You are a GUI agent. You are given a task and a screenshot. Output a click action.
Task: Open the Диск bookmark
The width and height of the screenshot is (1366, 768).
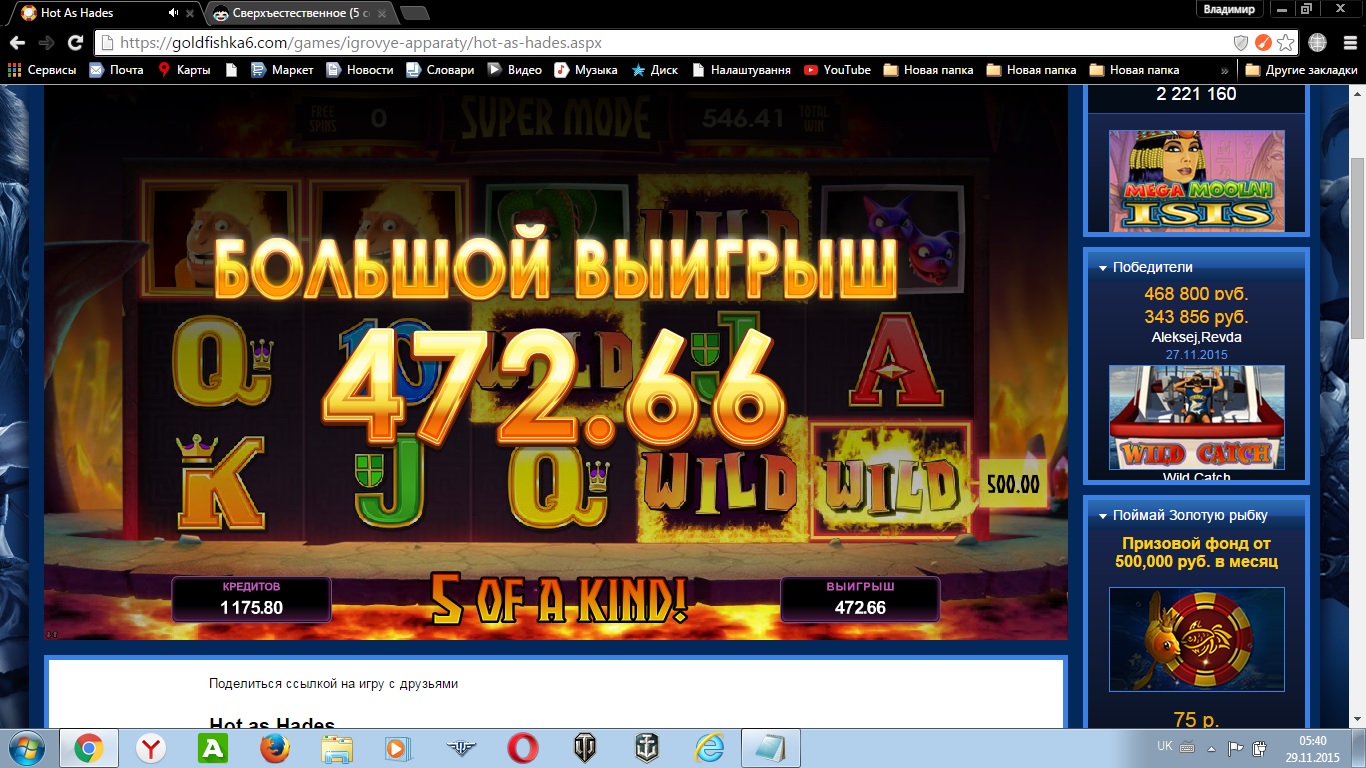tap(654, 70)
